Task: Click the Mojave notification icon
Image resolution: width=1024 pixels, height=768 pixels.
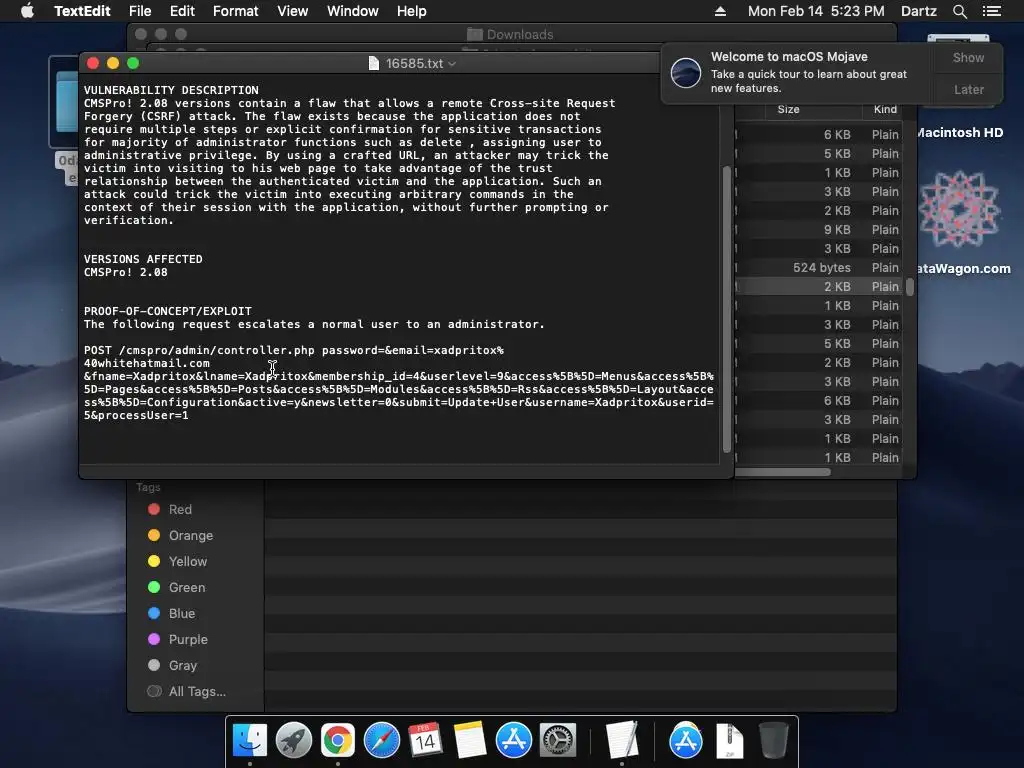Action: 686,72
